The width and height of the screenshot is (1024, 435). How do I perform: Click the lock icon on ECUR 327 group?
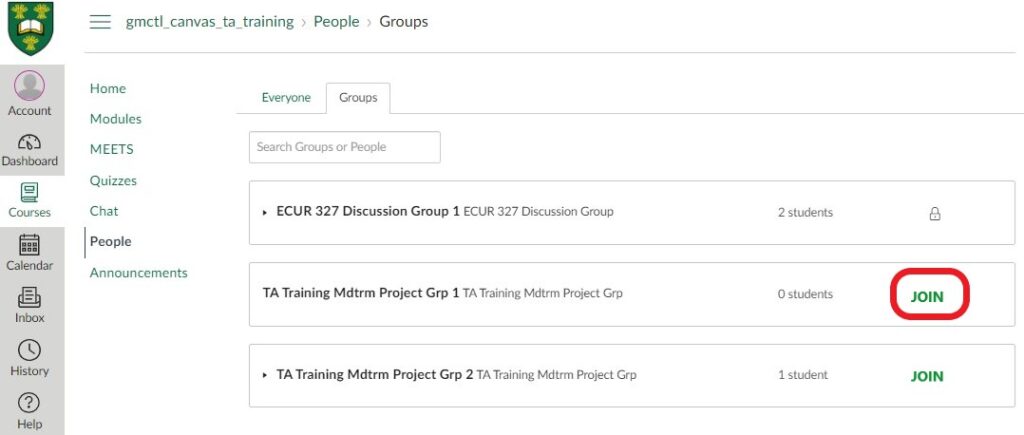tap(935, 213)
